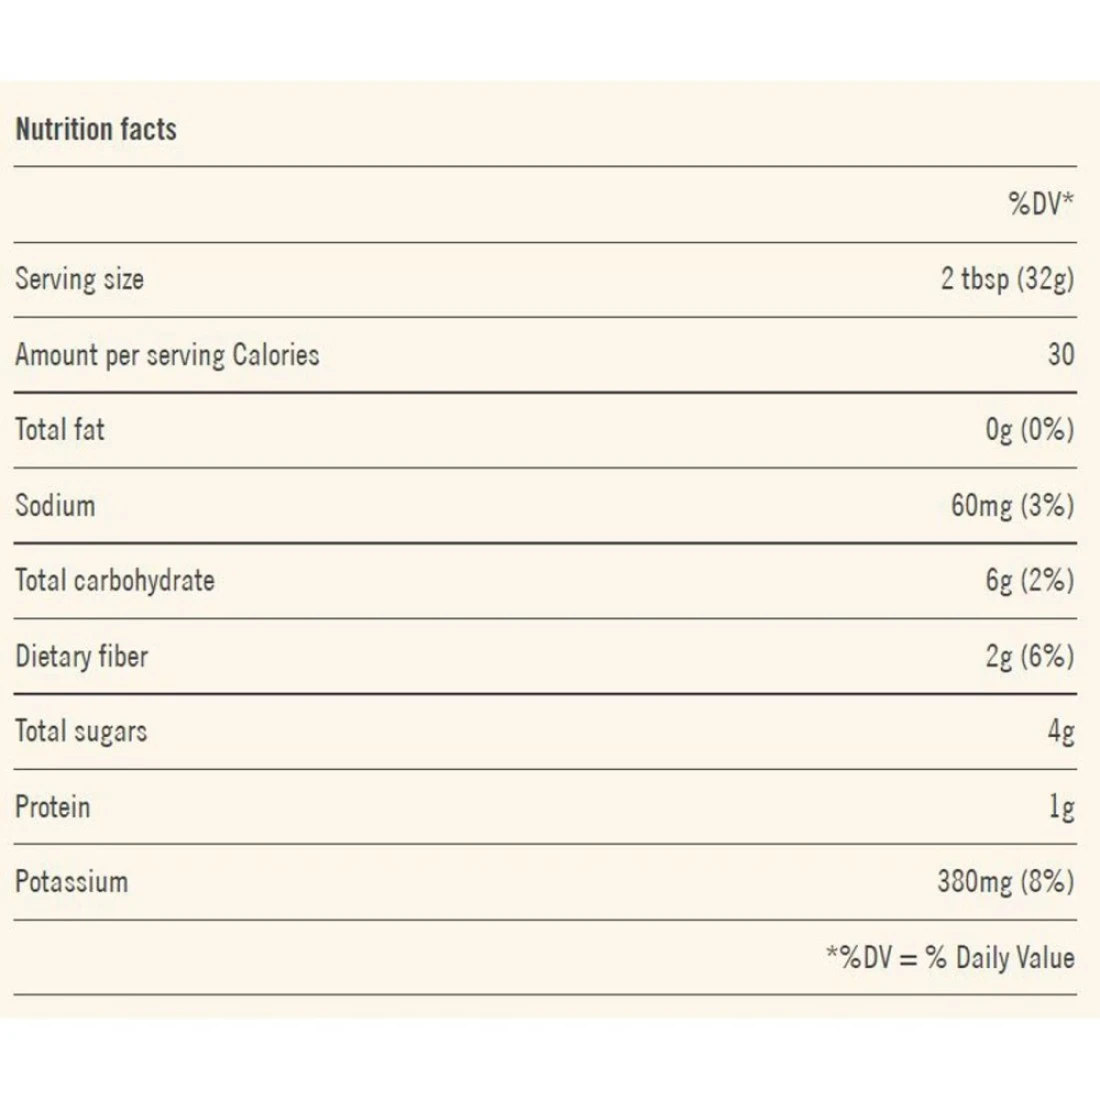The image size is (1100, 1100).
Task: Select the Sodium row label
Action: [55, 505]
